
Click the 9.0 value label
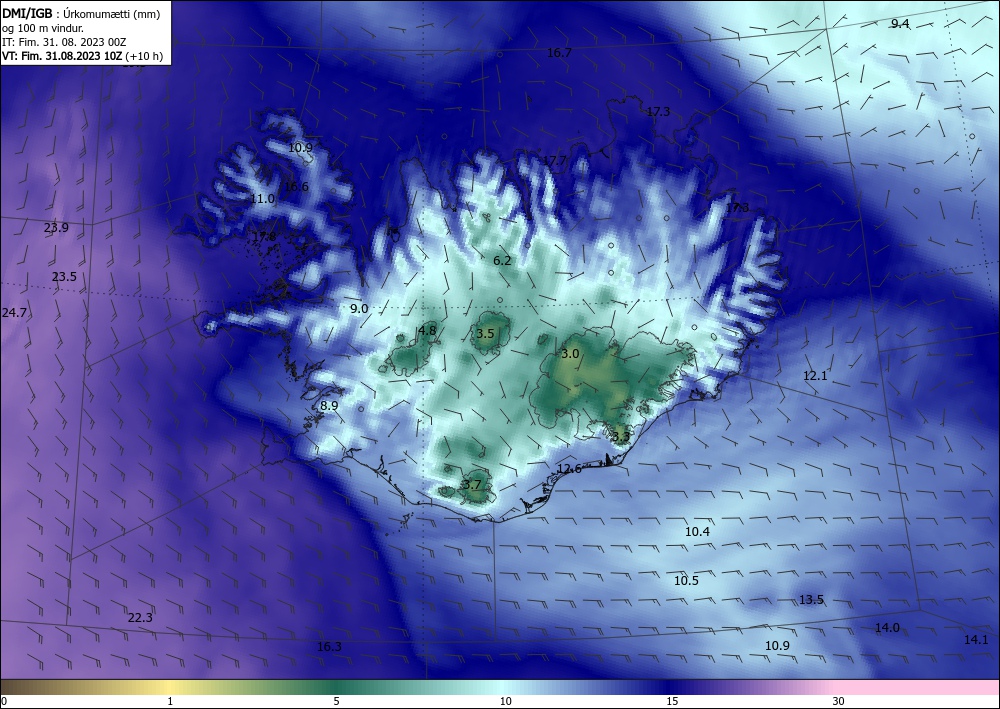(359, 308)
